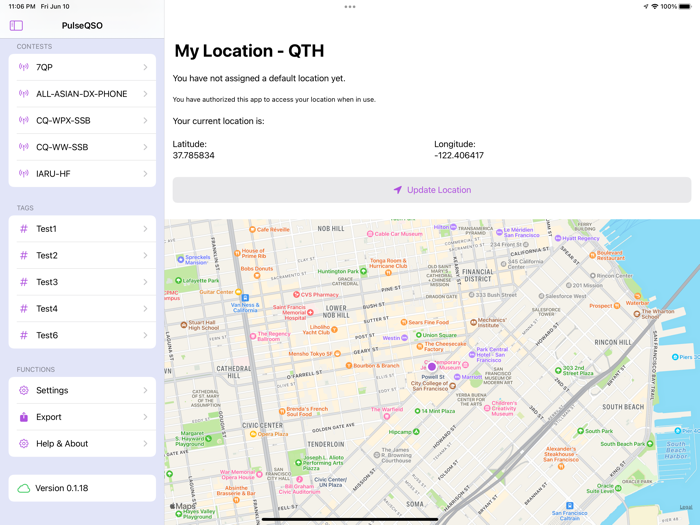Click the longitude value -122.406417
This screenshot has width=700, height=525.
459,155
